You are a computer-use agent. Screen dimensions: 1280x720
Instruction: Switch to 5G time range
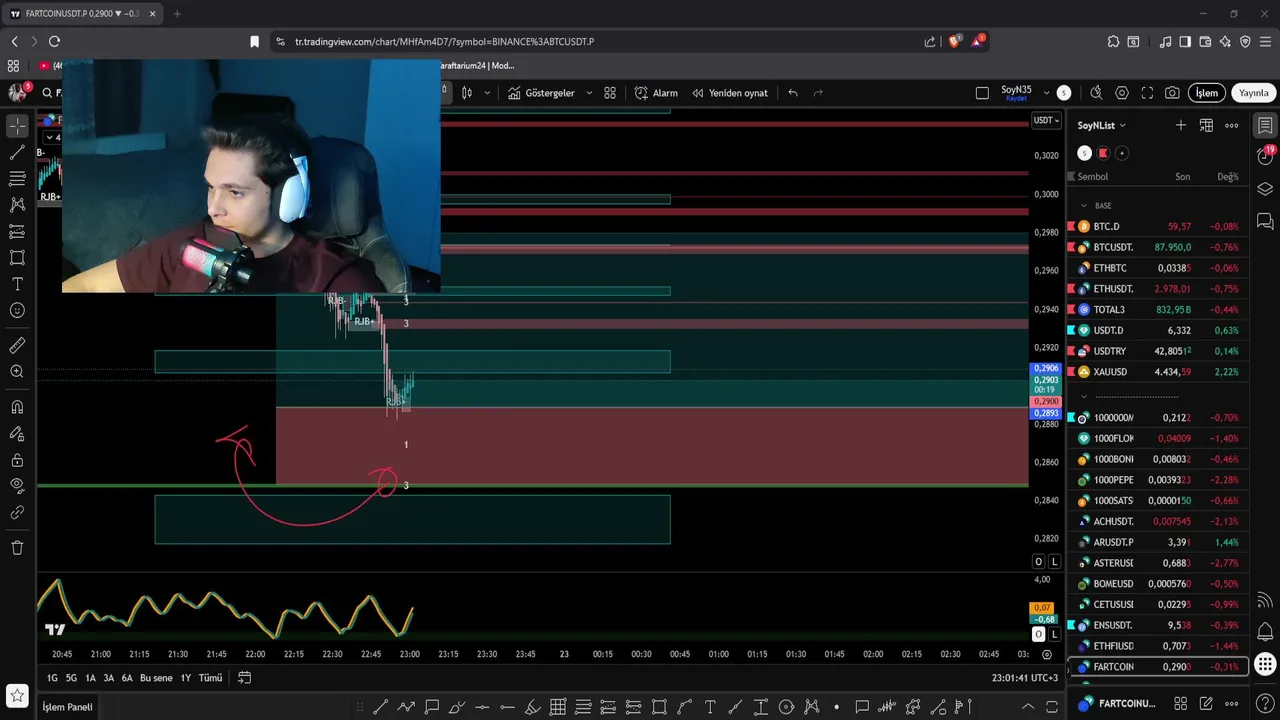point(71,678)
